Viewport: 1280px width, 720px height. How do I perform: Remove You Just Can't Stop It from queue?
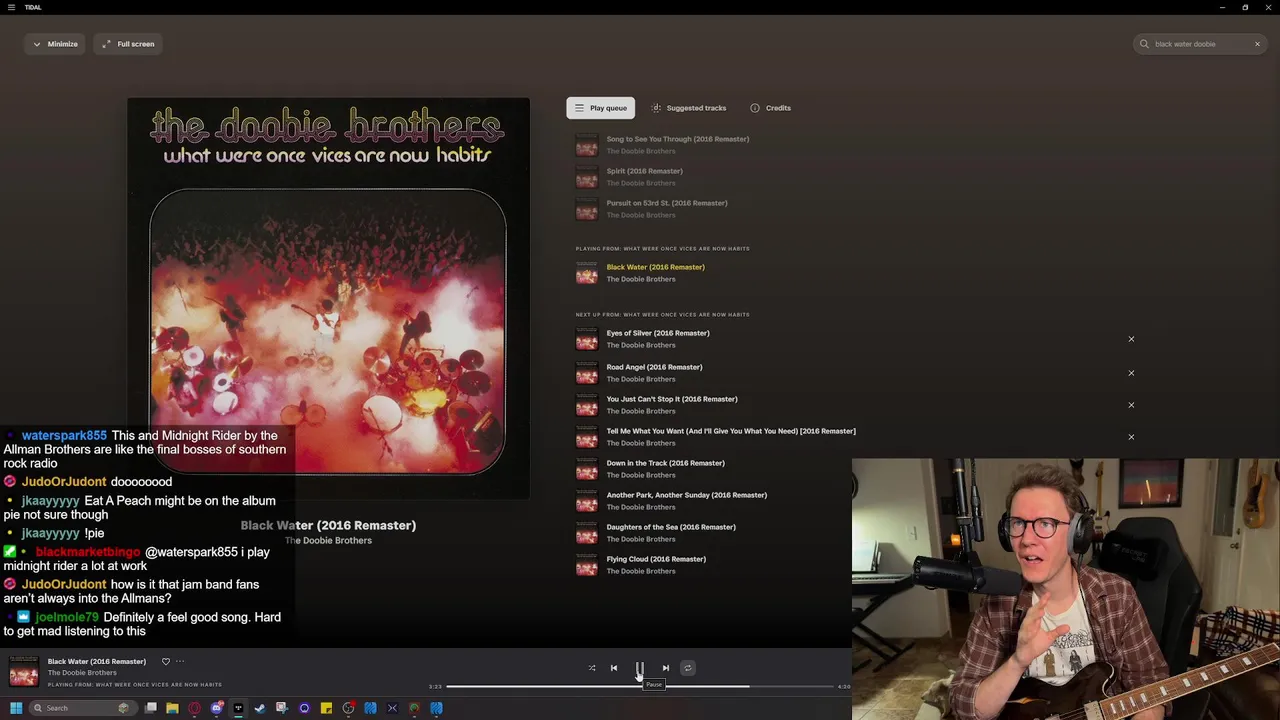pos(1131,405)
